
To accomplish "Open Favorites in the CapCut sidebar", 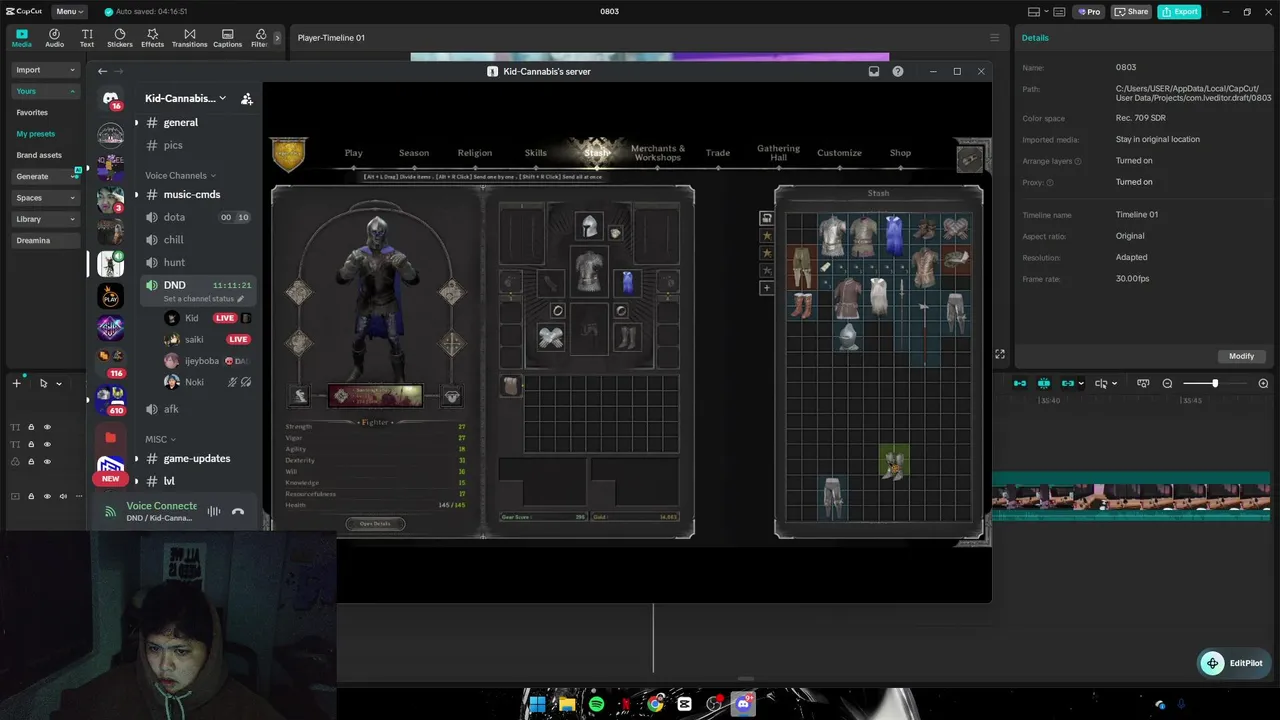I will coord(32,113).
